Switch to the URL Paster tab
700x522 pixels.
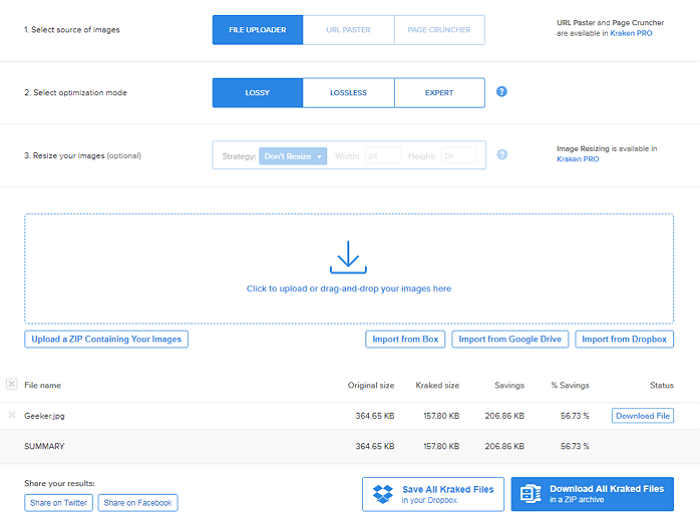tap(347, 30)
